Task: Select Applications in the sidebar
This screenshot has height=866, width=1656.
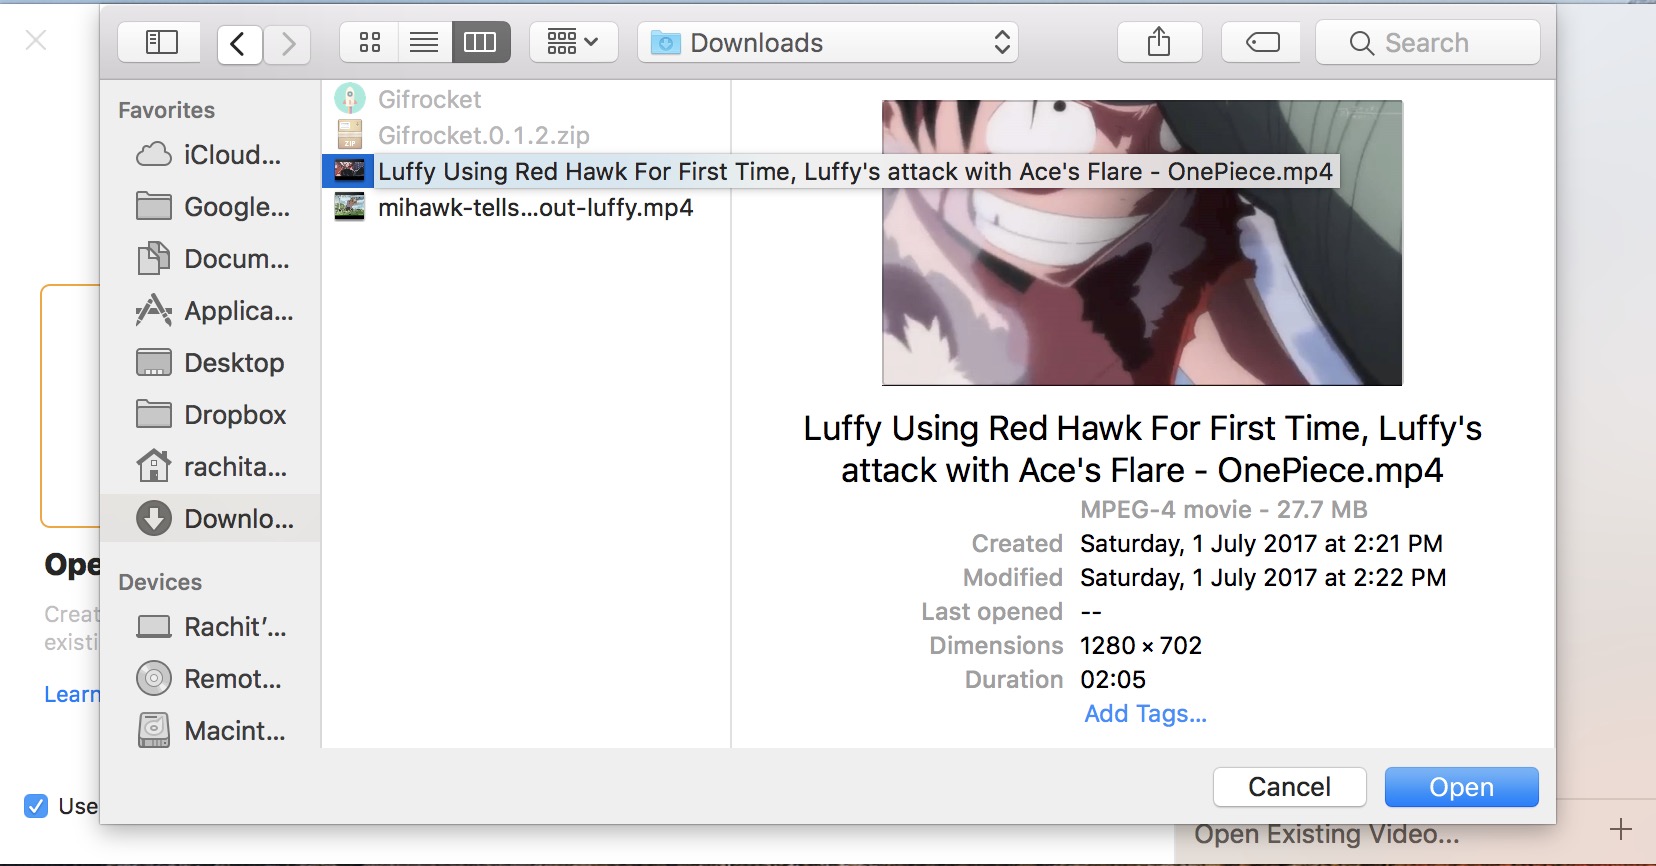Action: point(210,311)
